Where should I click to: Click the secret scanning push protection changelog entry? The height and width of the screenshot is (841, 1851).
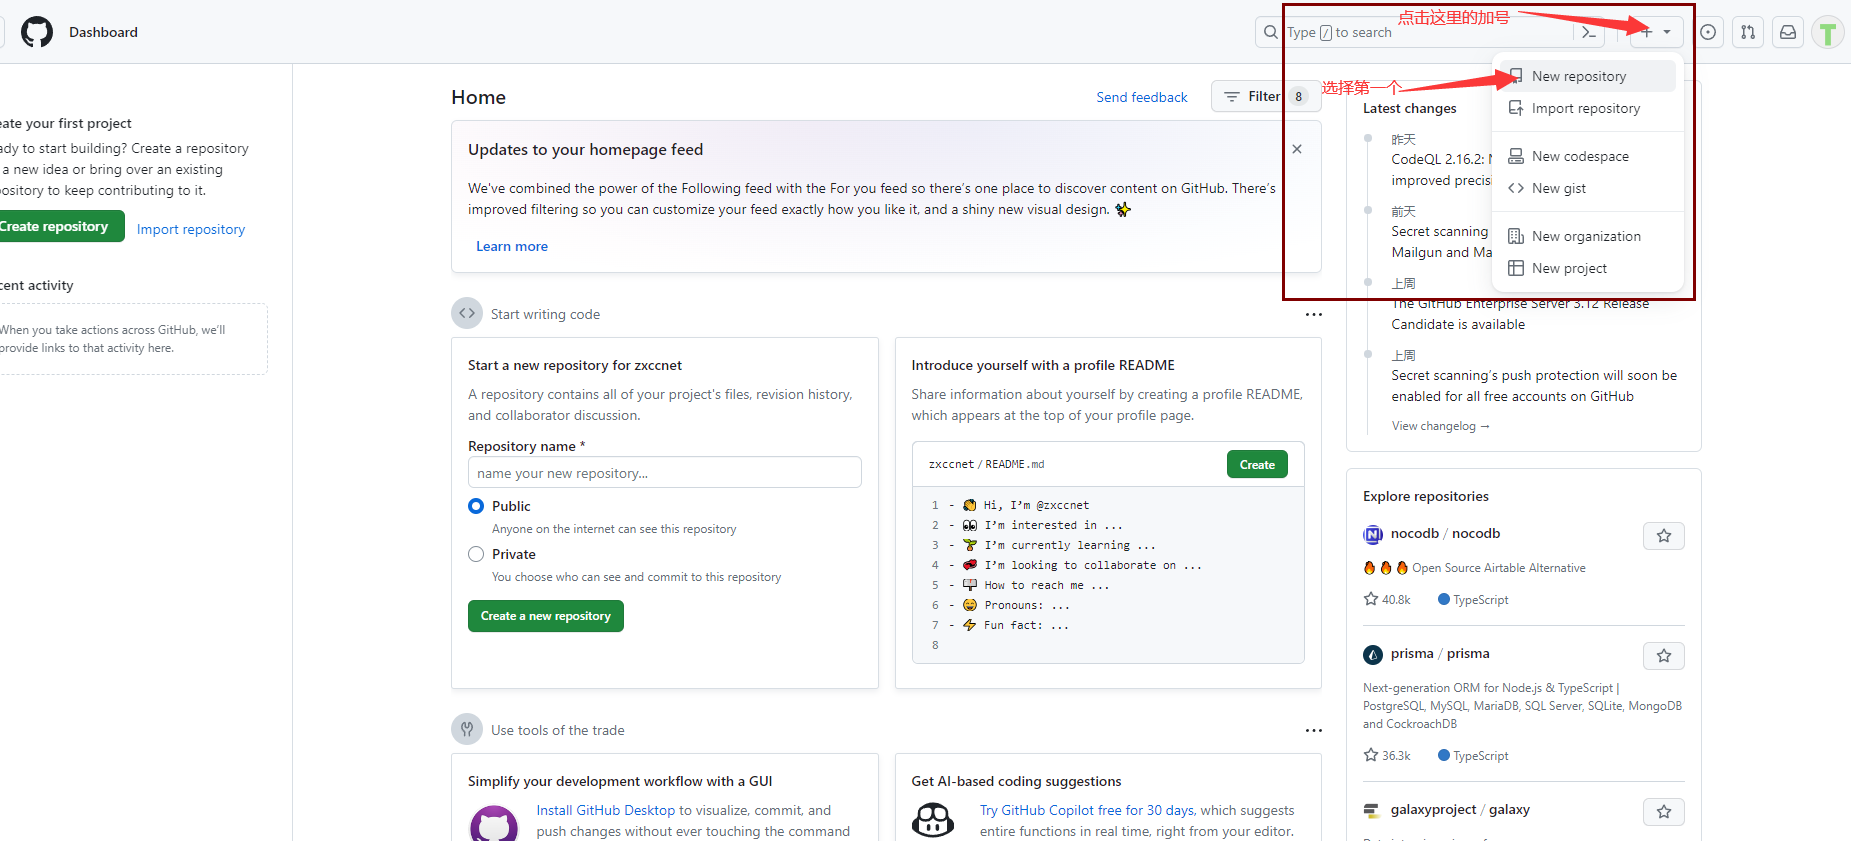point(1534,386)
